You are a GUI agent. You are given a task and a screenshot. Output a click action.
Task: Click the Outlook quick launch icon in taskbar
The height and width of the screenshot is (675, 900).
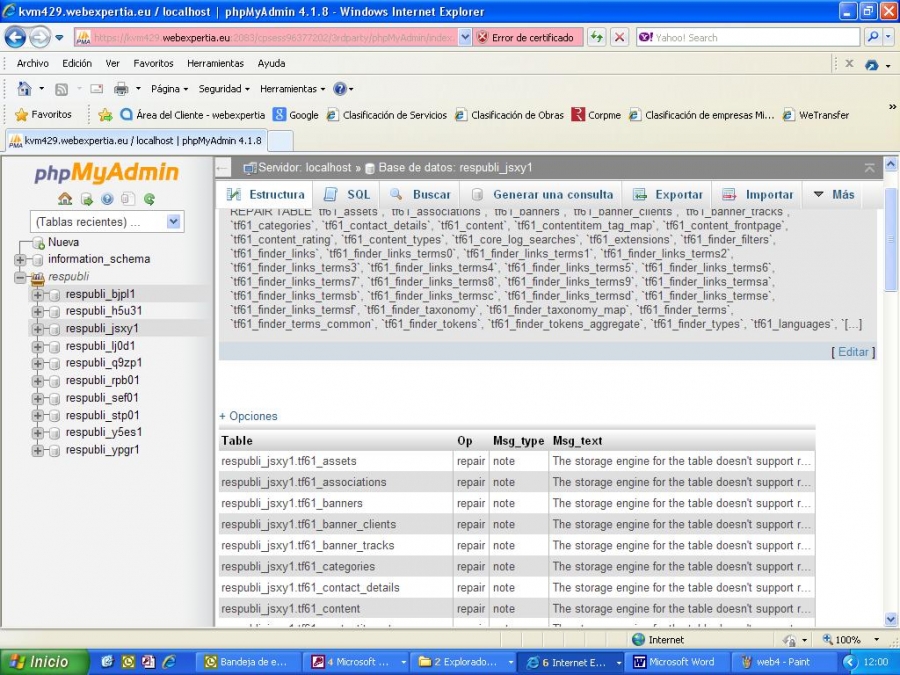click(127, 662)
